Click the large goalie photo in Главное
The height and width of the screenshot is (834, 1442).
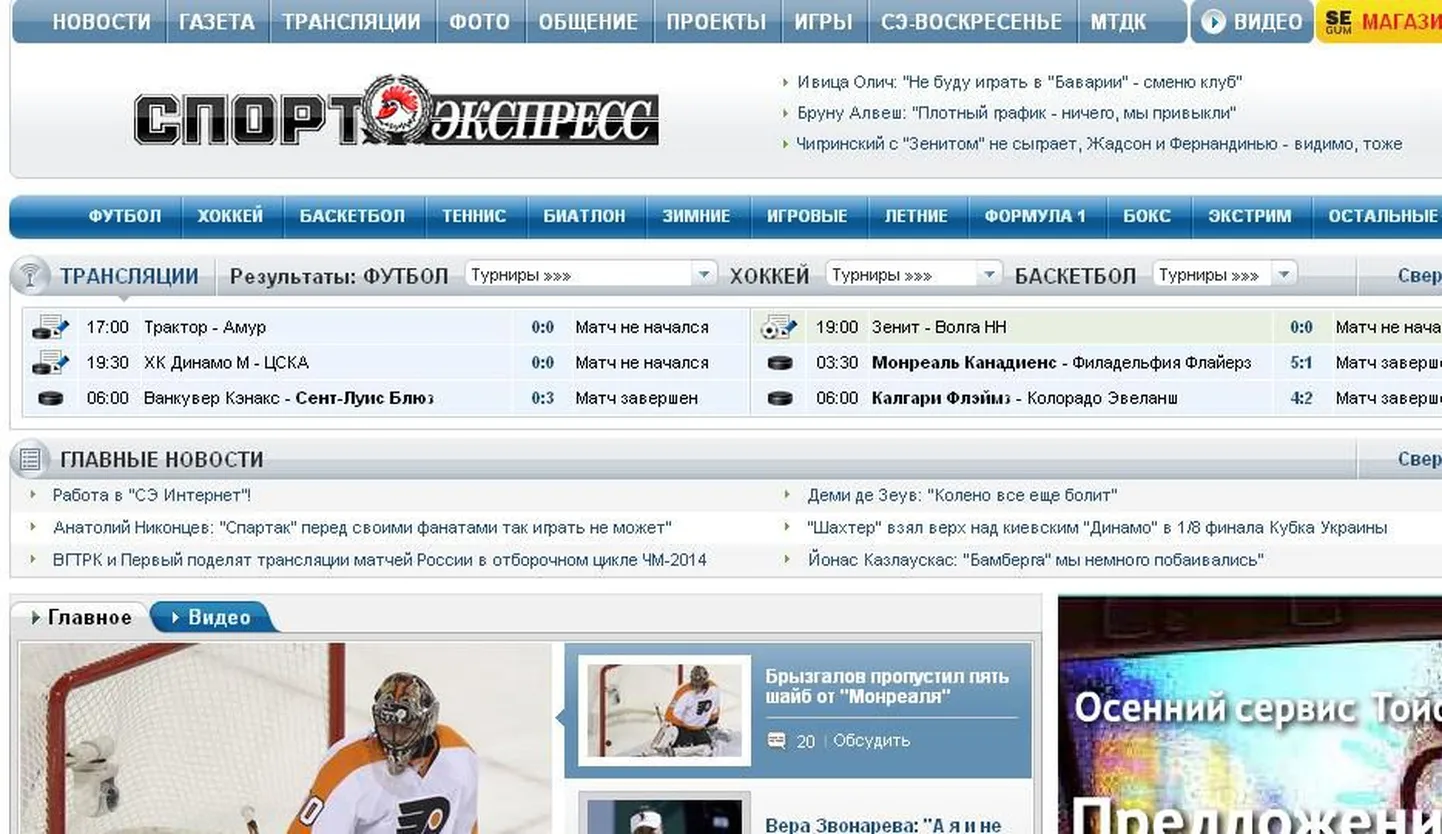(x=285, y=738)
